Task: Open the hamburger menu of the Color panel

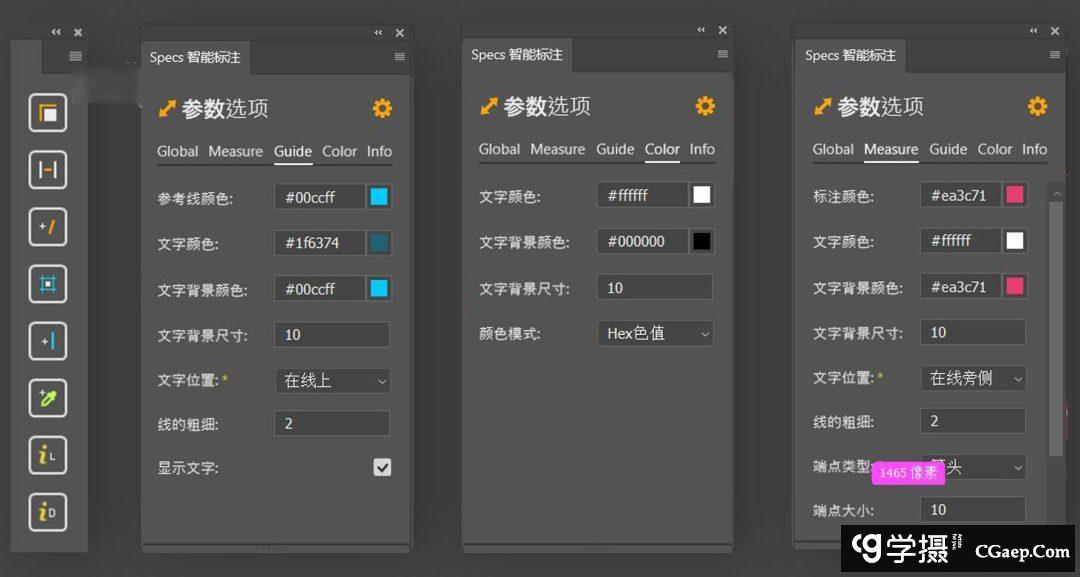Action: (722, 55)
